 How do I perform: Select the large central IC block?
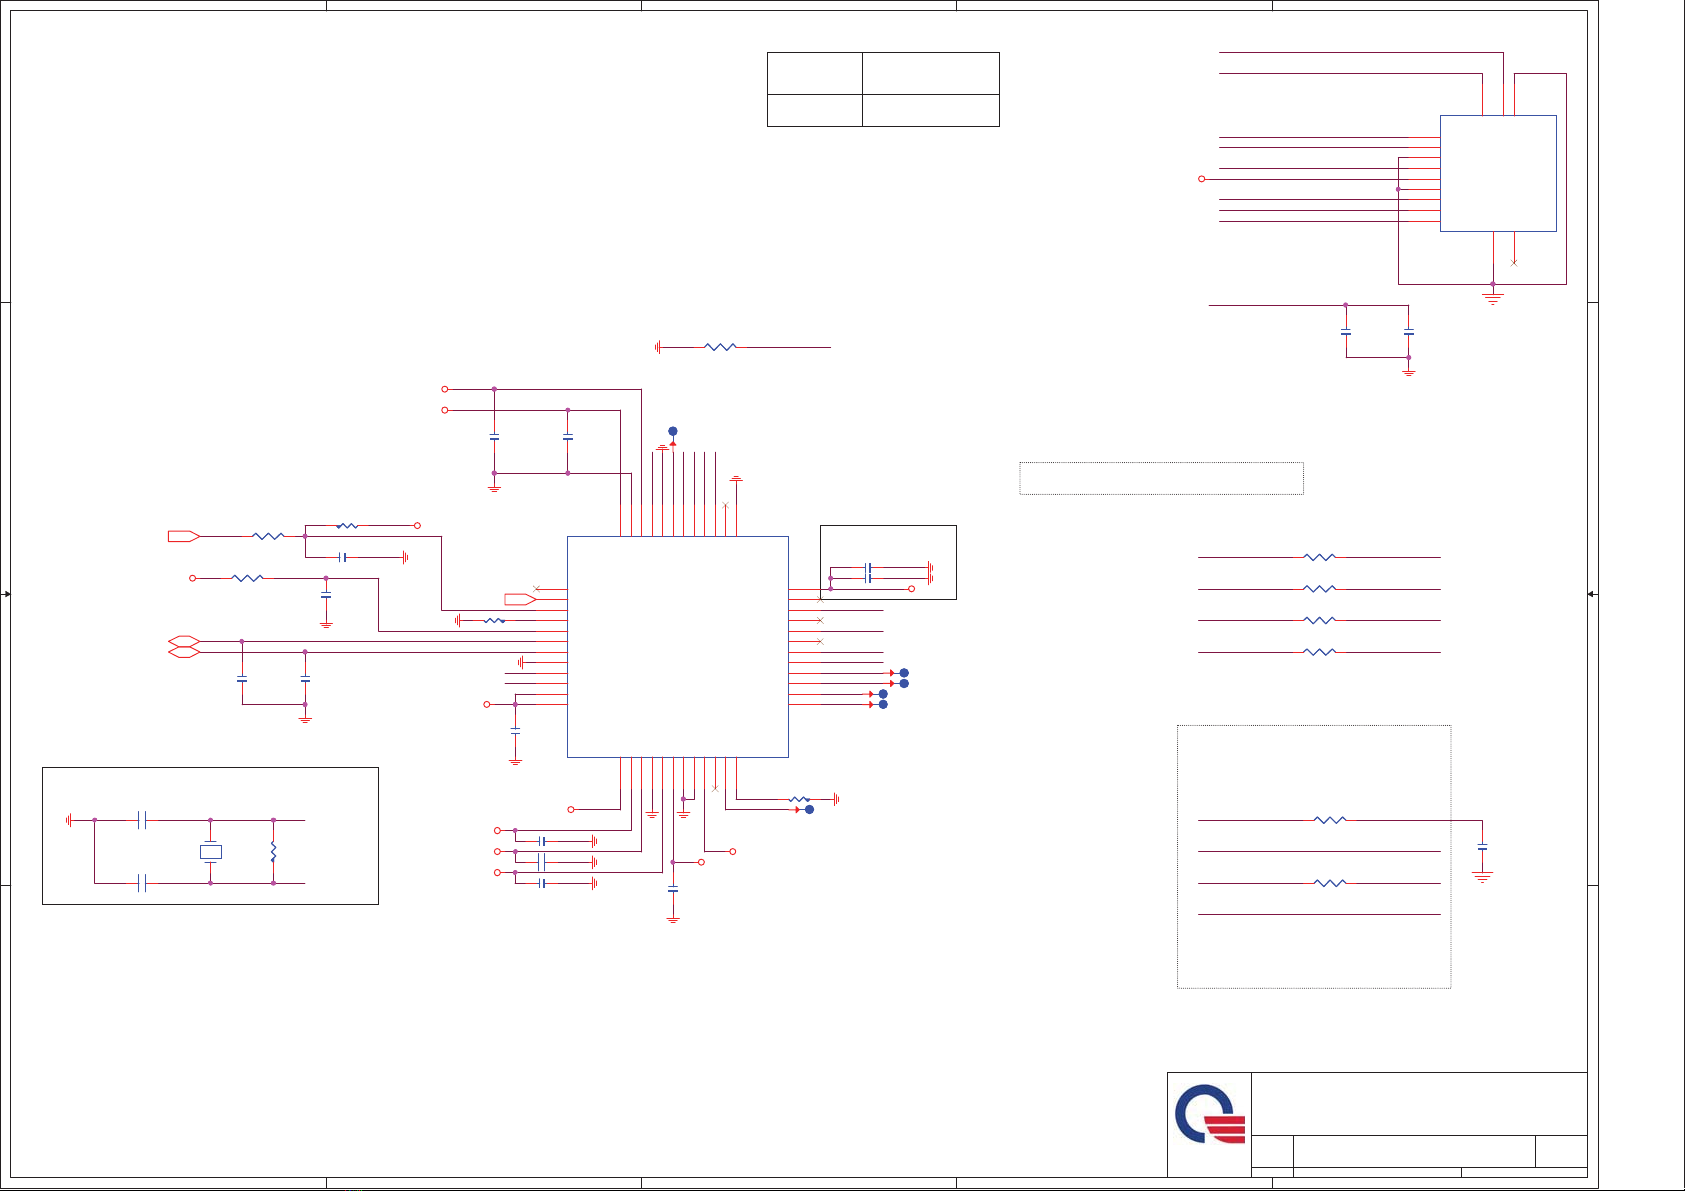pos(678,647)
